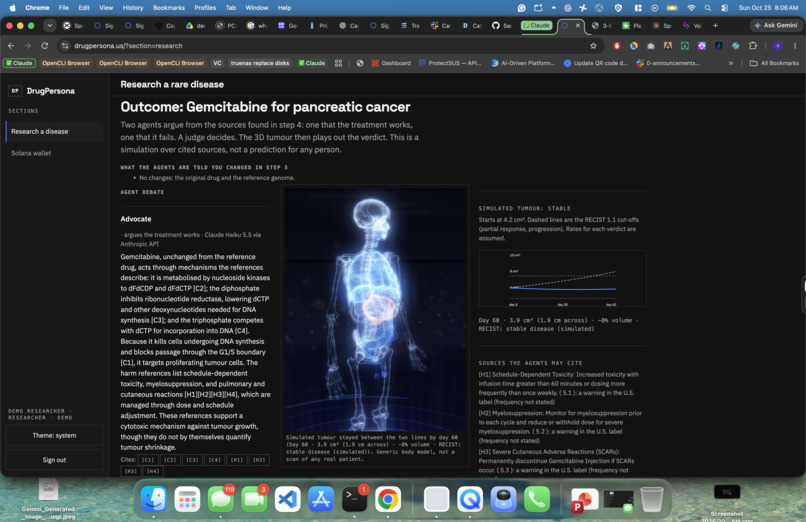
Task: Click the [C2] citation chip
Action: tap(170, 460)
